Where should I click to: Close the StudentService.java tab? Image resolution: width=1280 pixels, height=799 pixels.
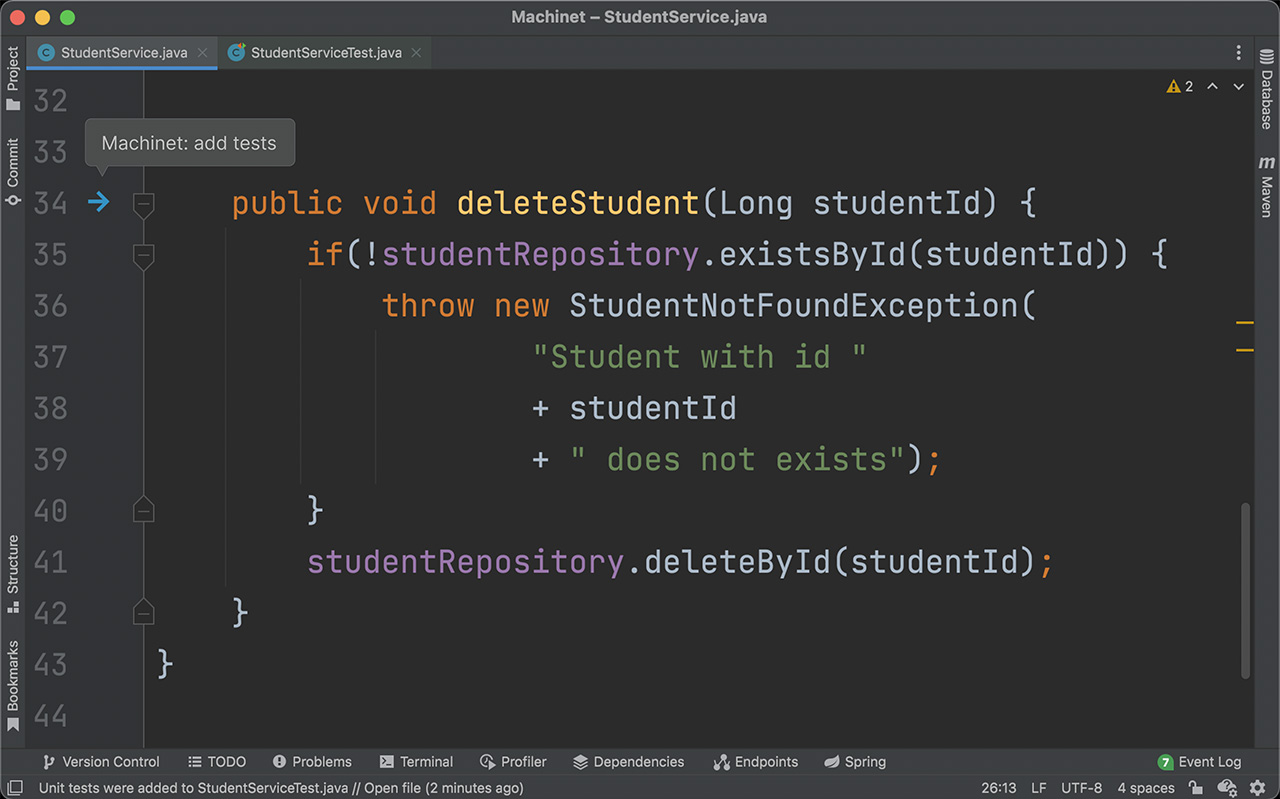(x=202, y=53)
